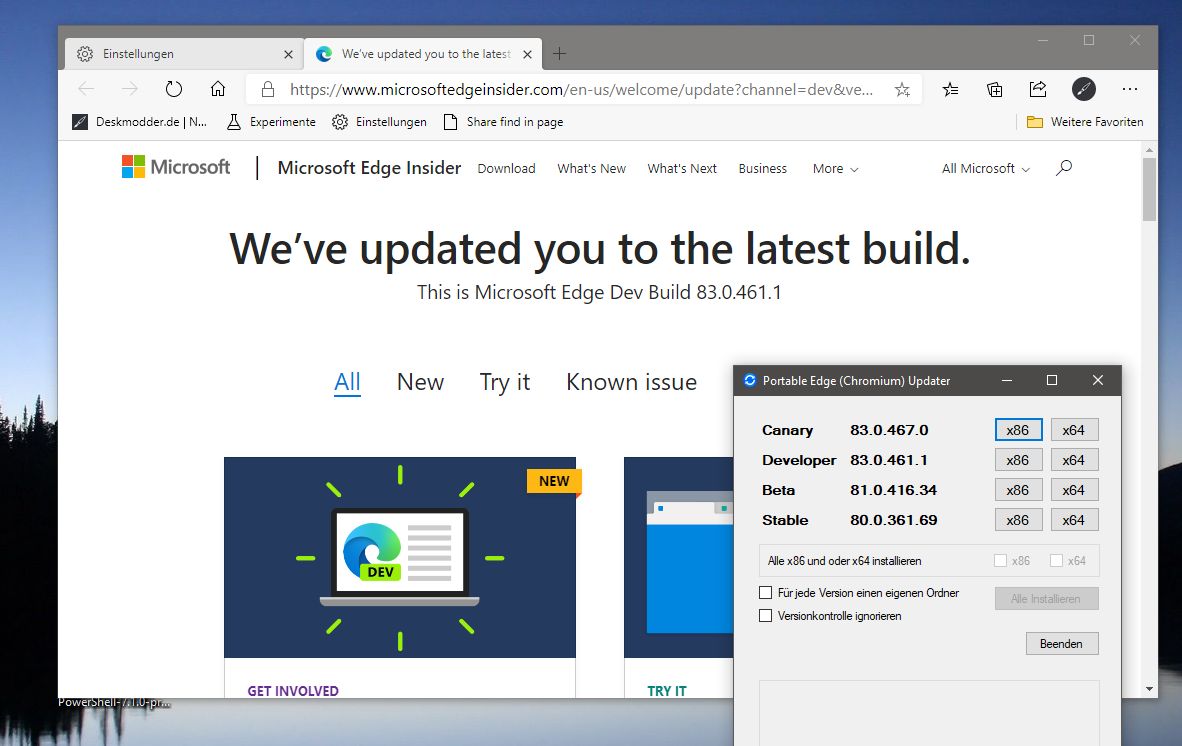Click Canary version 83.0.467.0 text

pyautogui.click(x=890, y=430)
